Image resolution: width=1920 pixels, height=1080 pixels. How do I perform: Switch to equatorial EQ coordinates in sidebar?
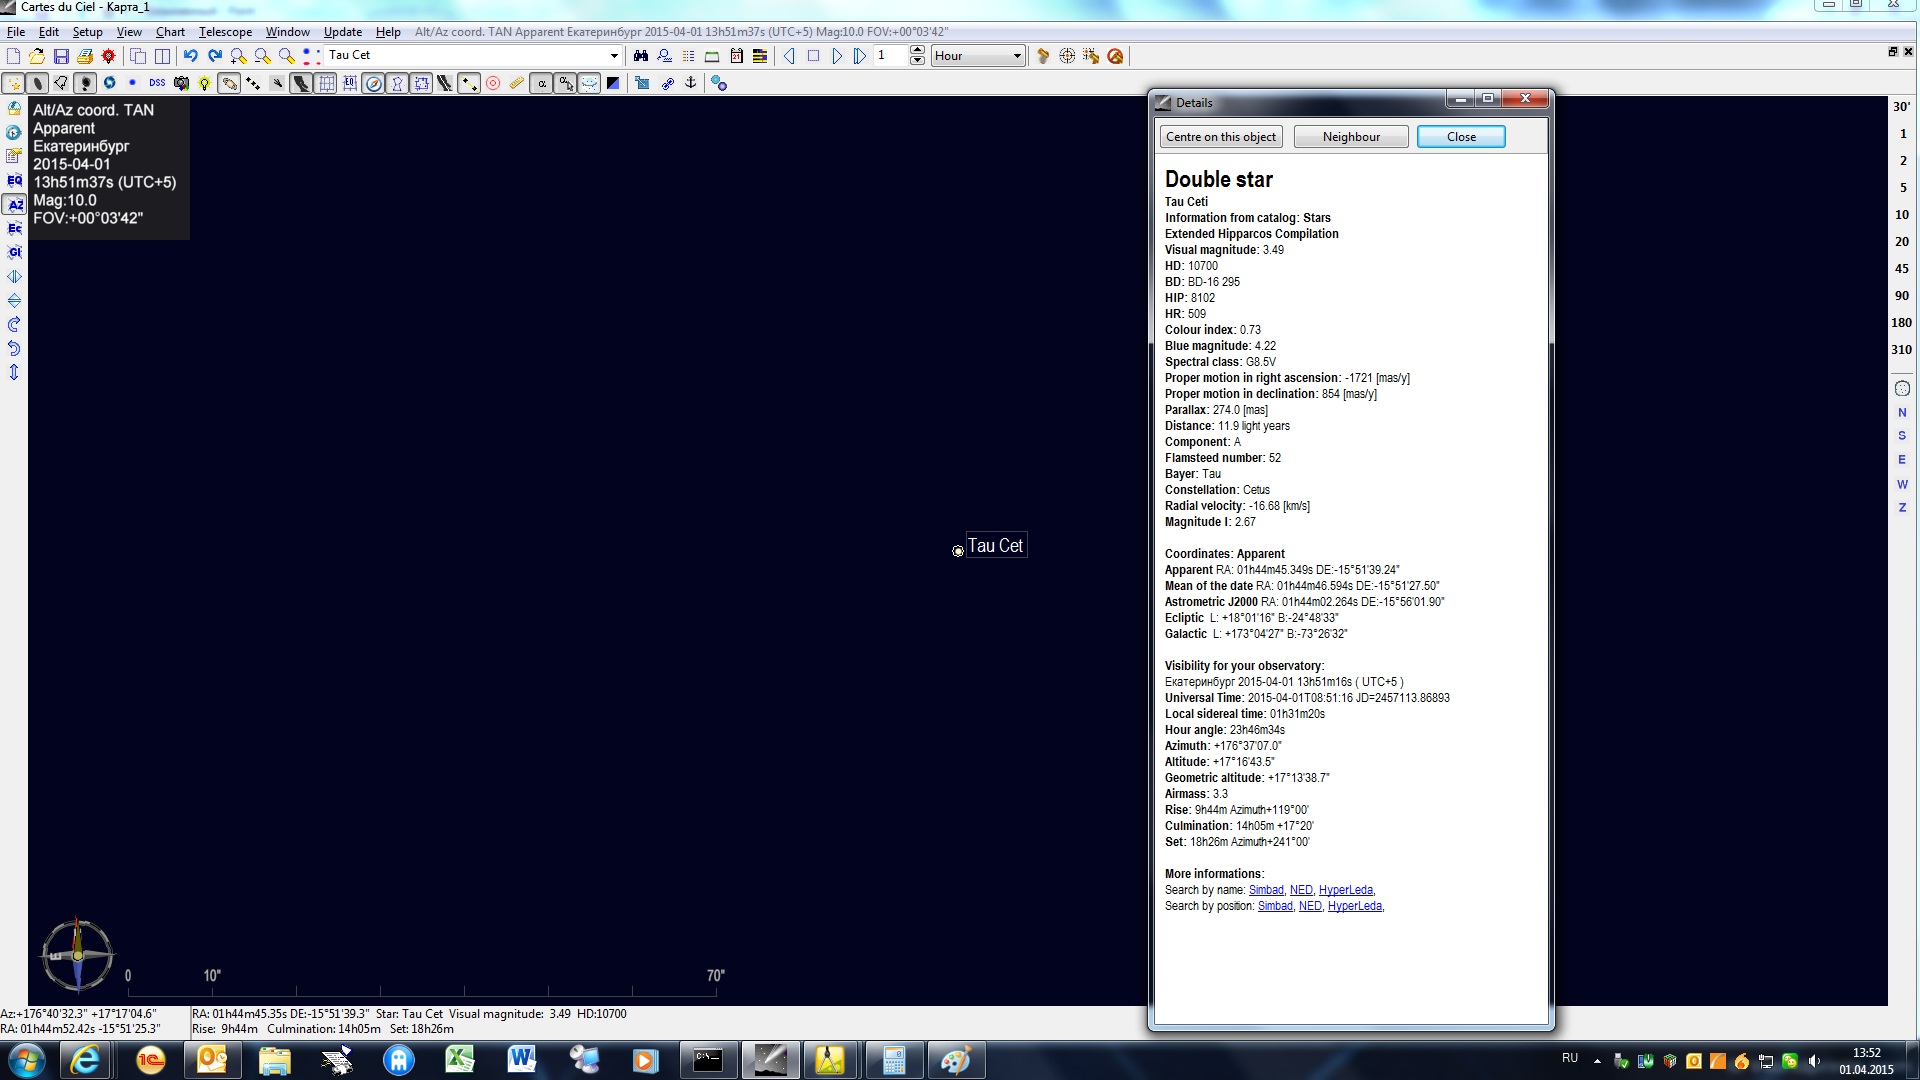[14, 181]
